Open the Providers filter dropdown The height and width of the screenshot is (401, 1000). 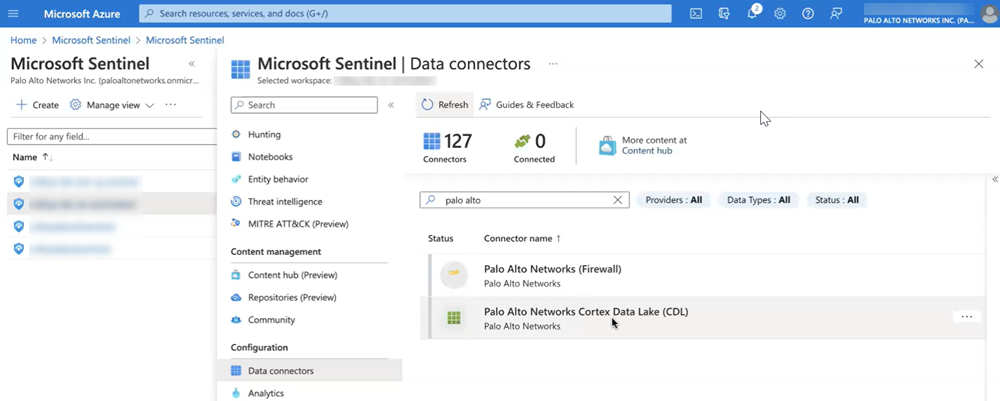[x=673, y=200]
